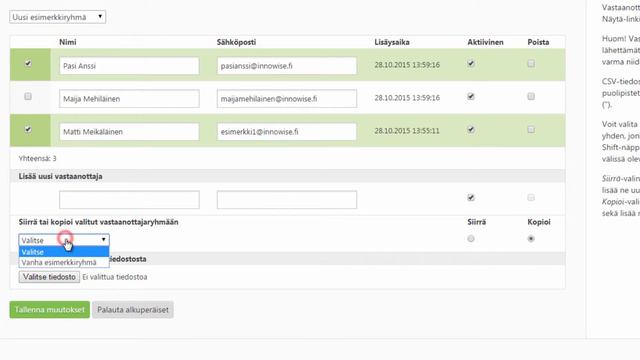Edit the name field Pasi Anssi
The image size is (640, 360).
[x=129, y=66]
